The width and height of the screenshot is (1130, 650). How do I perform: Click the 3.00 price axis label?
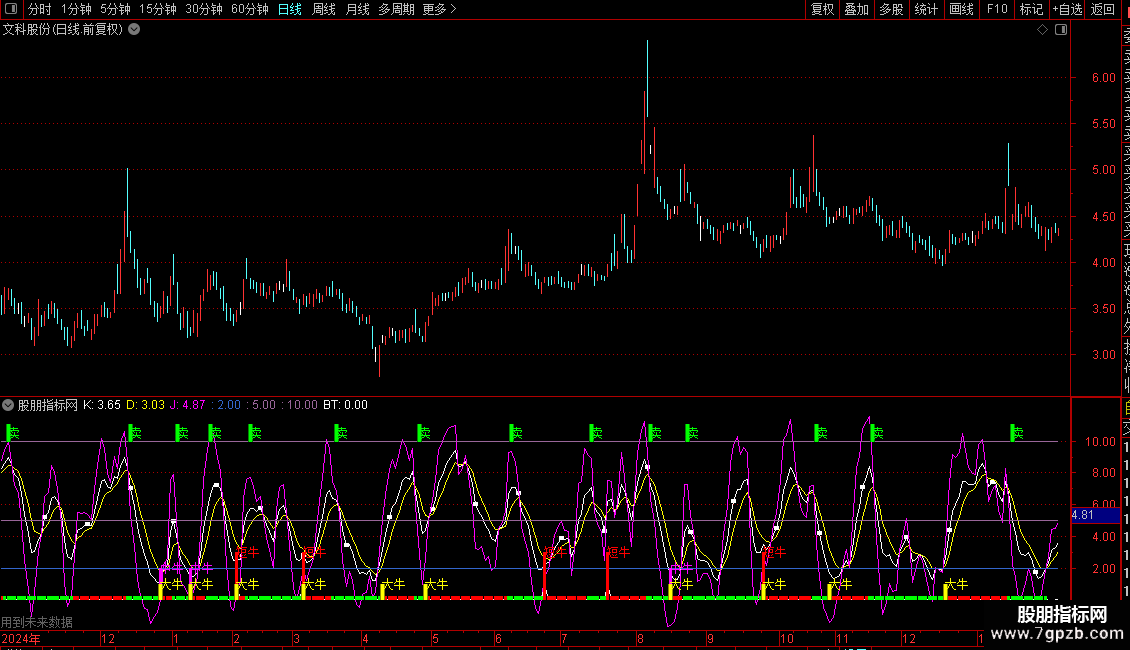point(1103,355)
